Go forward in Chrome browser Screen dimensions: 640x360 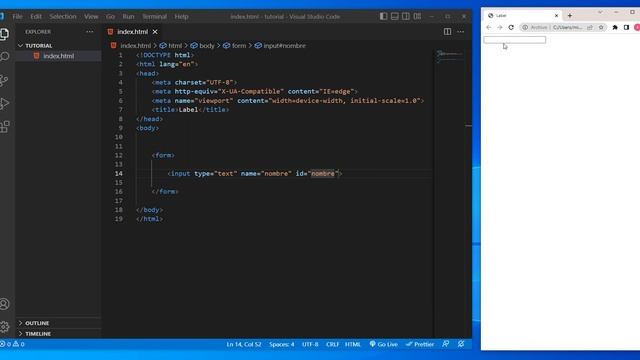click(500, 27)
